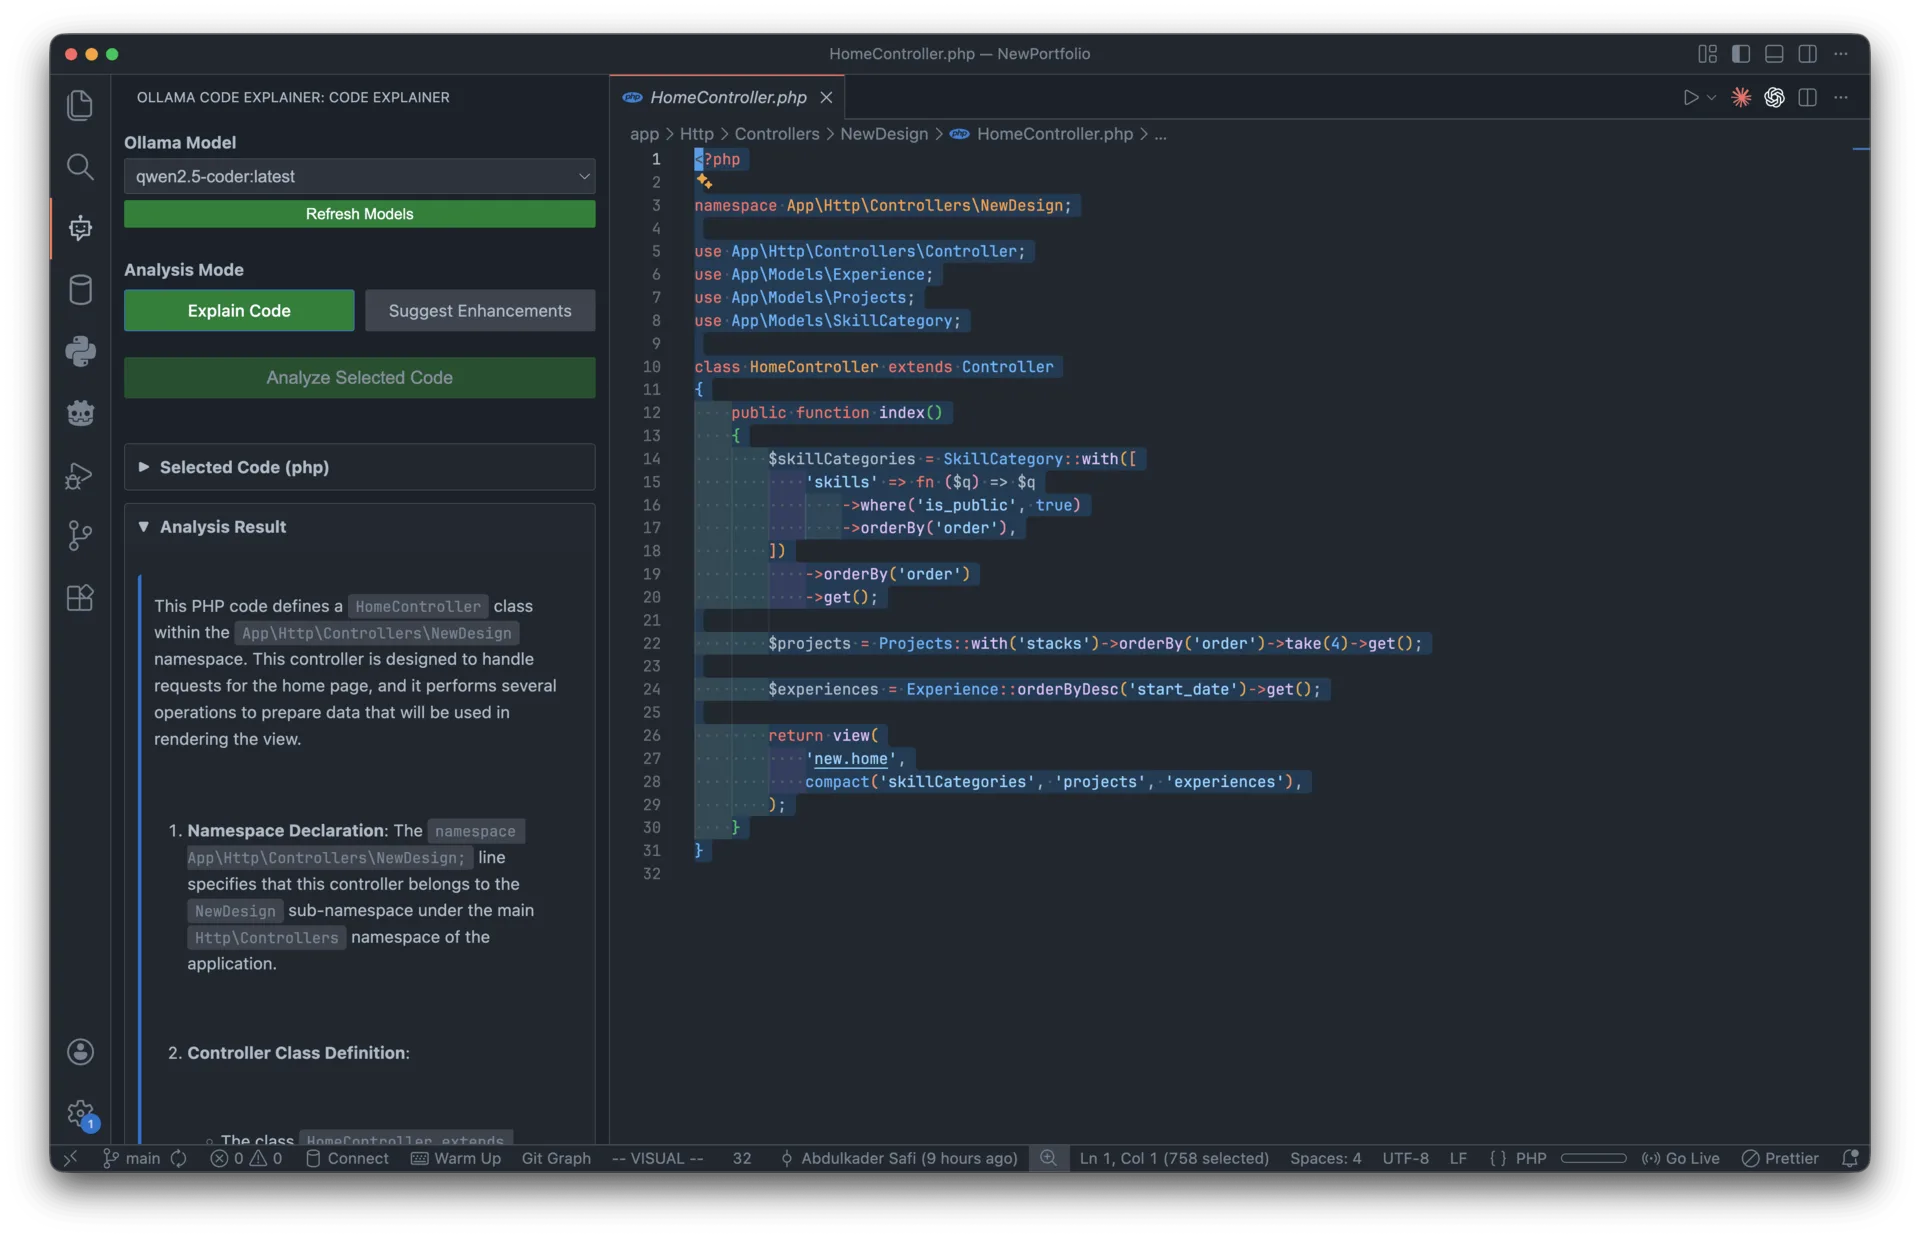Toggle Secondary Side Bar visibility

[1807, 54]
